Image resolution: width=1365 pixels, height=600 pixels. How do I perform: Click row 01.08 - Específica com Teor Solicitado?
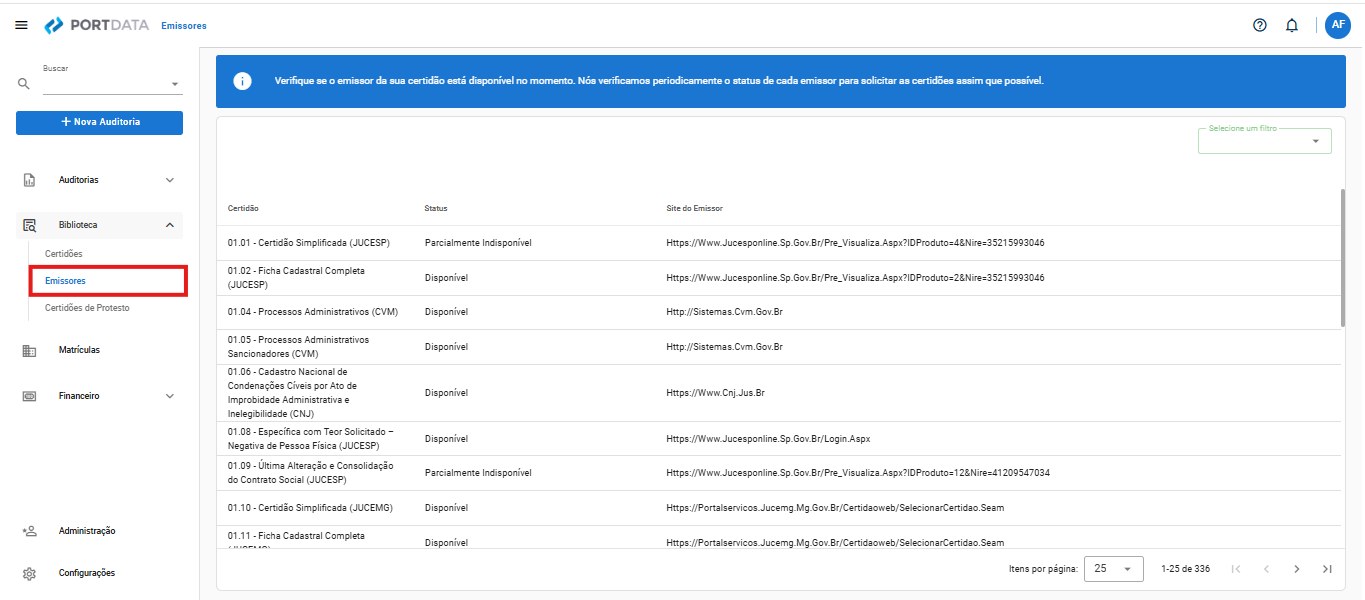[778, 439]
